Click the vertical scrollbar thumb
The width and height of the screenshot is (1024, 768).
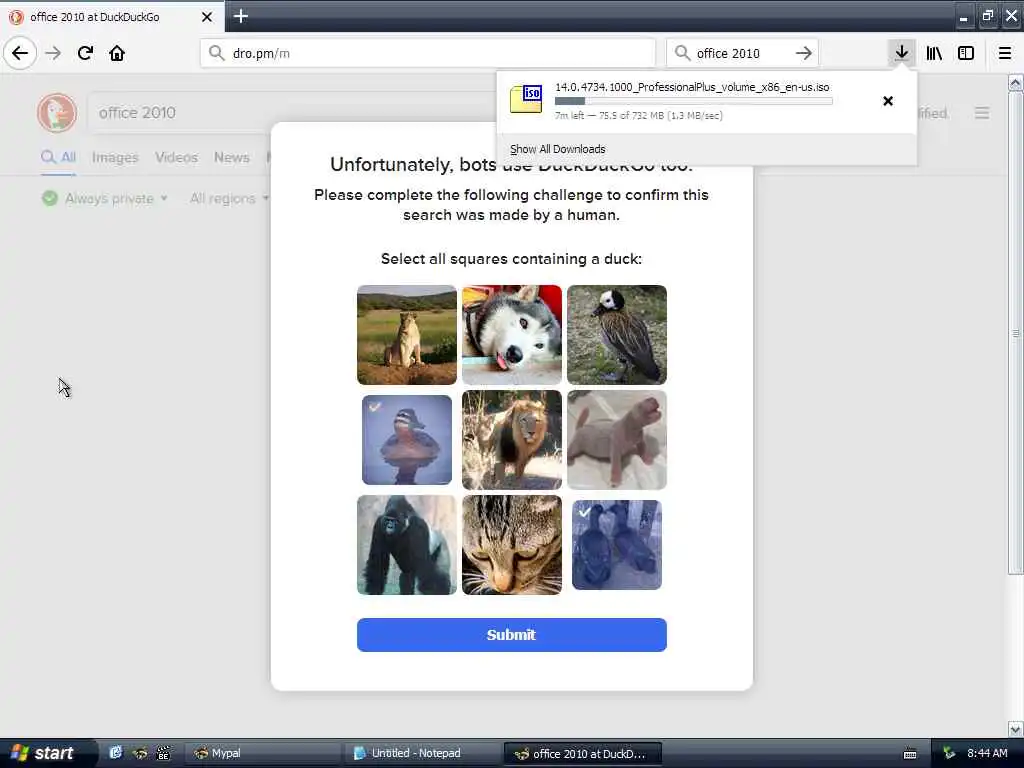1015,333
